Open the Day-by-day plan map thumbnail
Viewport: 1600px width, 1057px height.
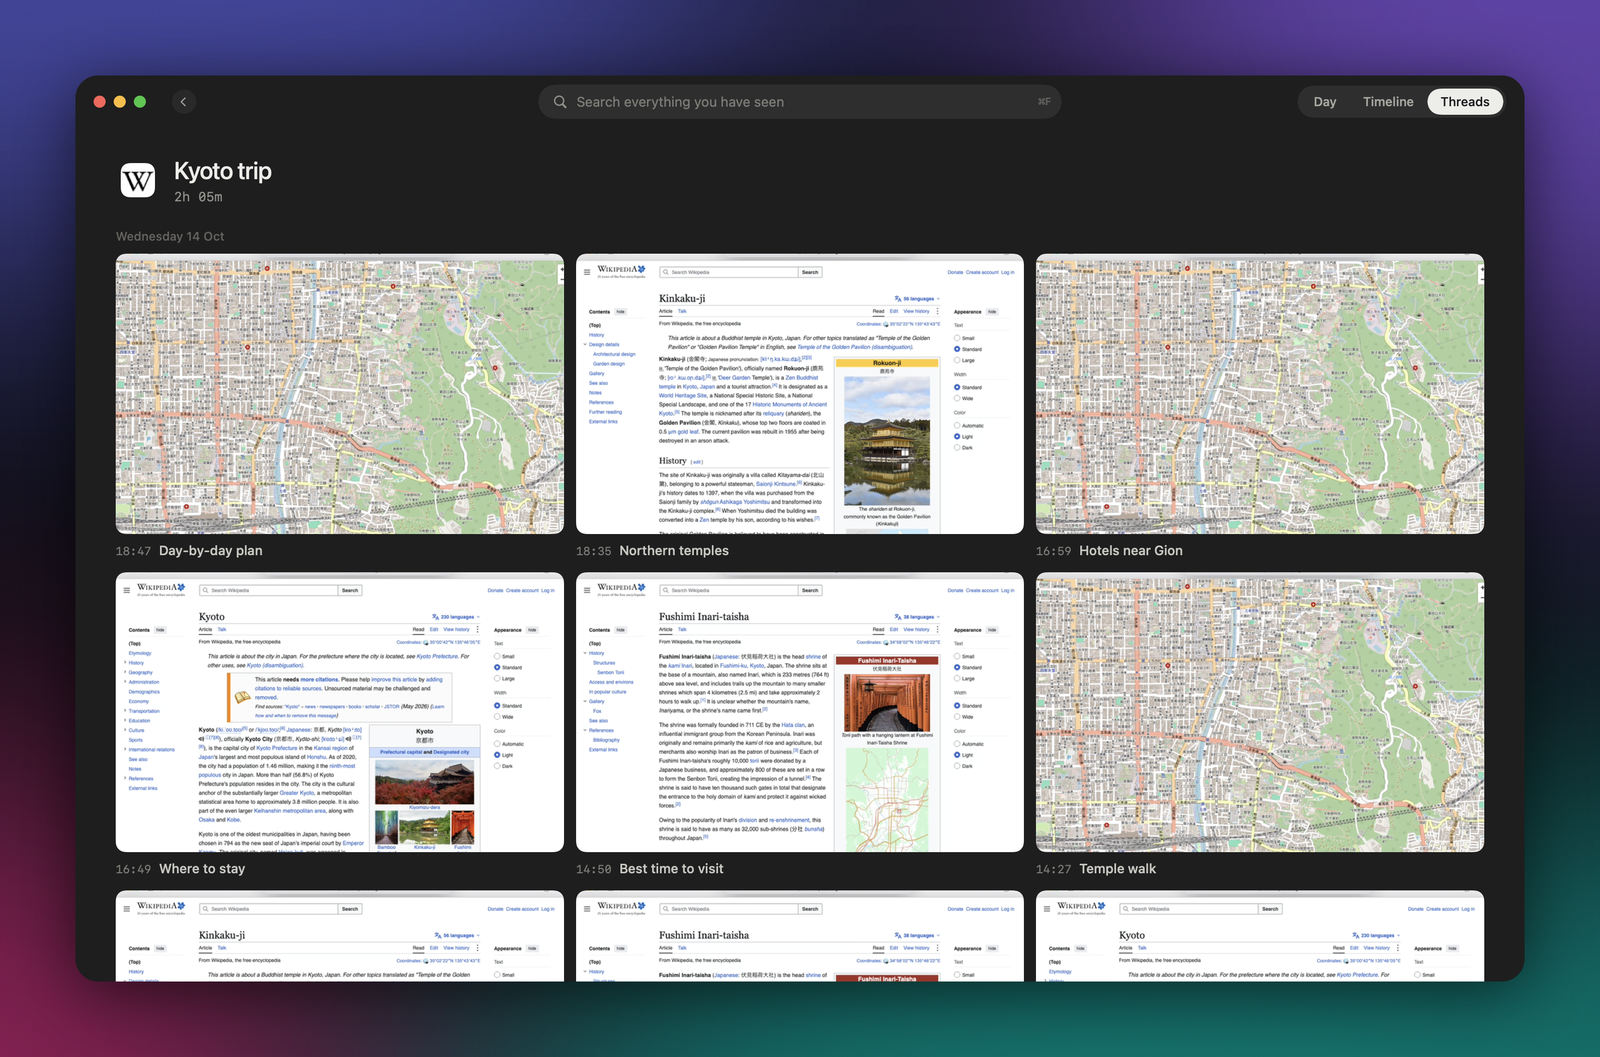click(340, 394)
